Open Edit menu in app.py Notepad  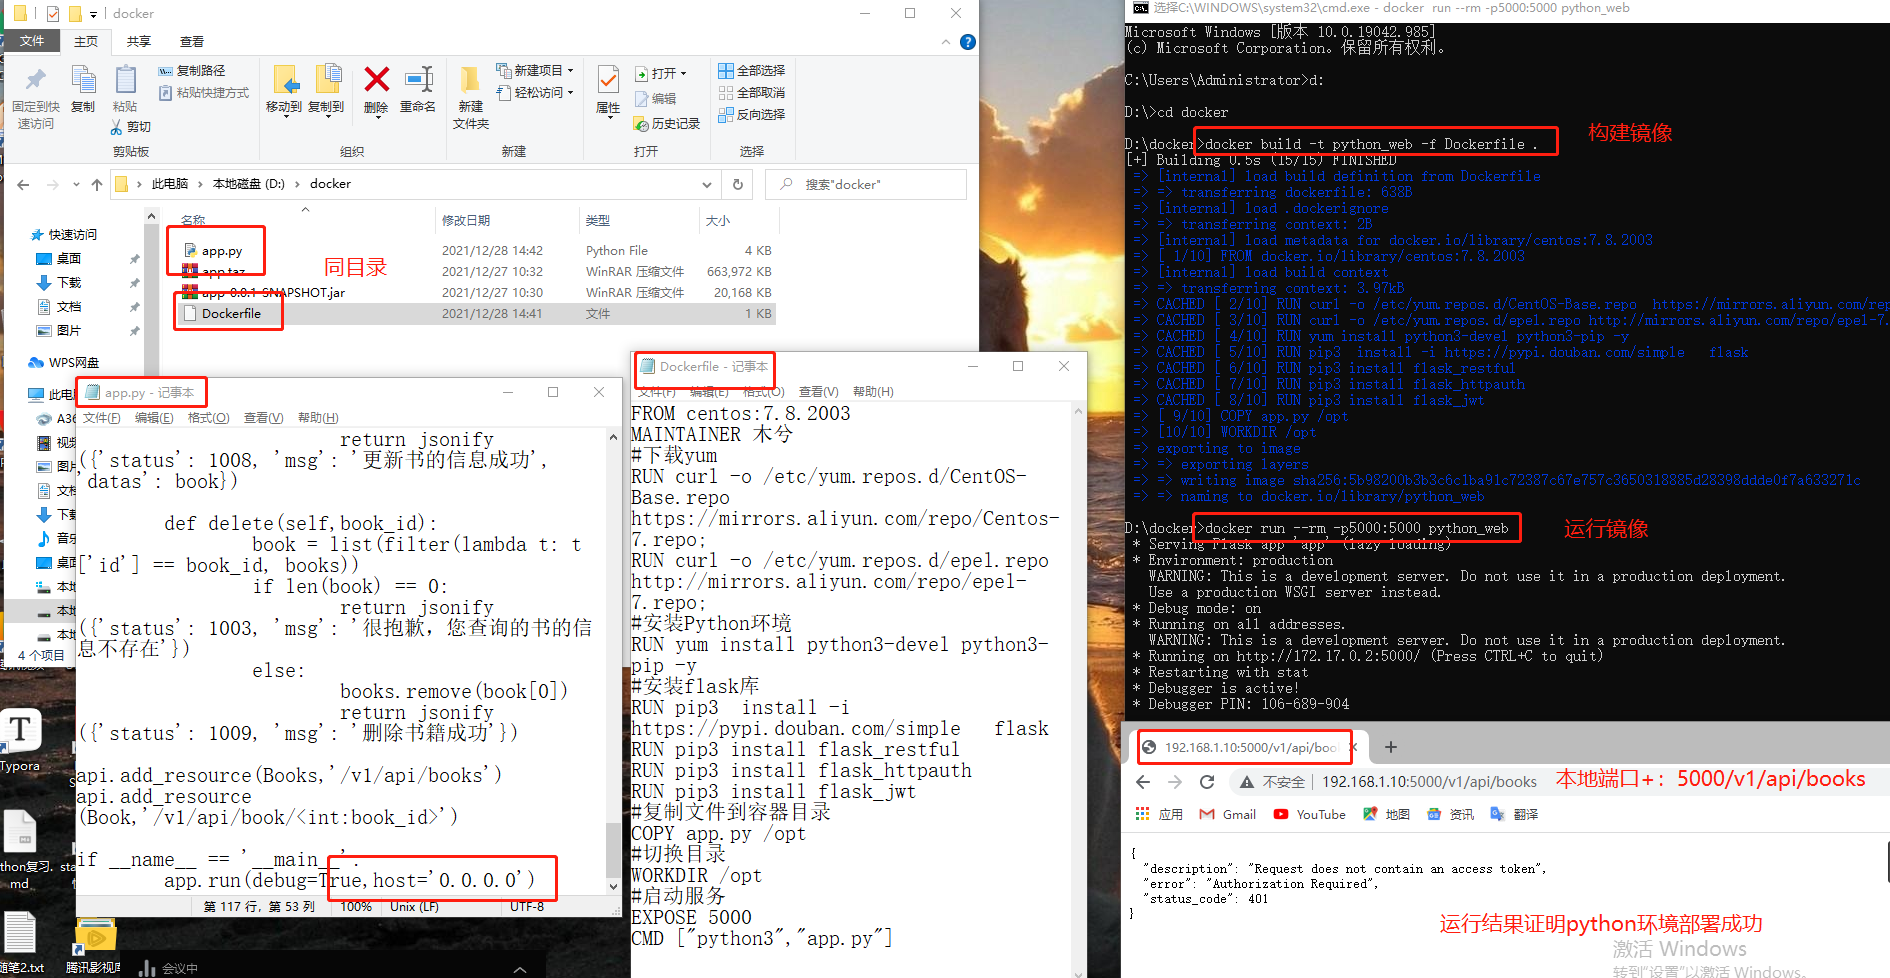tap(154, 418)
